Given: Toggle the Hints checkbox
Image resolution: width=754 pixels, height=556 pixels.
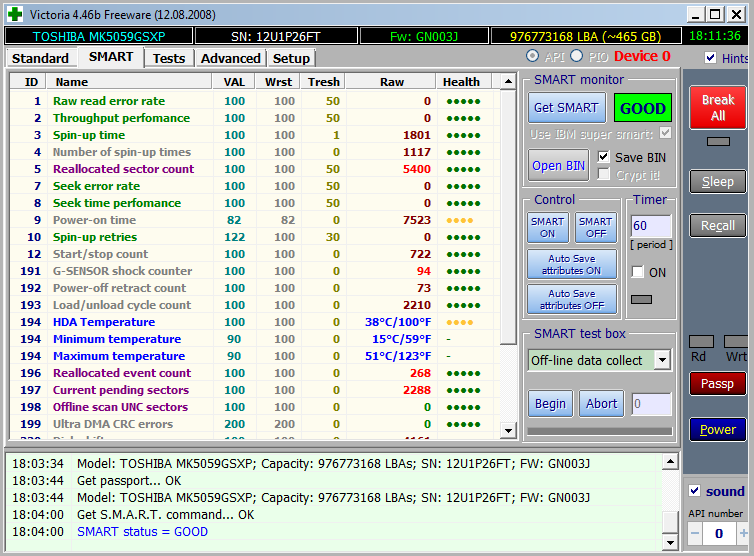Looking at the screenshot, I should point(710,58).
